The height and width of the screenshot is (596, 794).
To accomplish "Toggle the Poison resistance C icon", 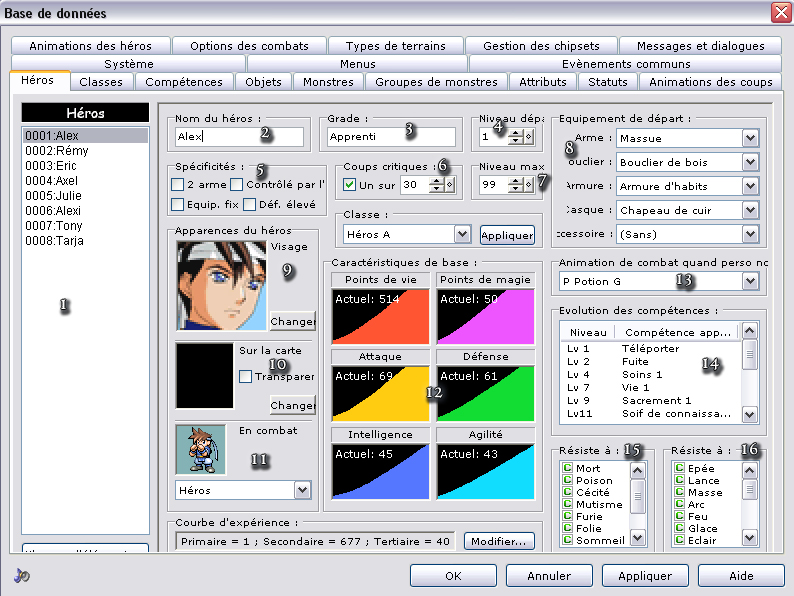I will (568, 480).
